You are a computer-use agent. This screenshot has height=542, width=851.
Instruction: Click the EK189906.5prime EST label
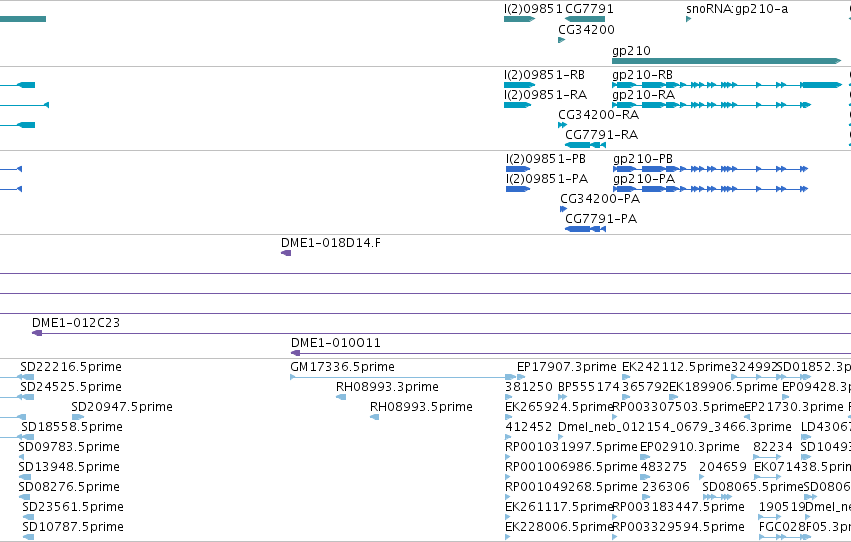(x=723, y=387)
